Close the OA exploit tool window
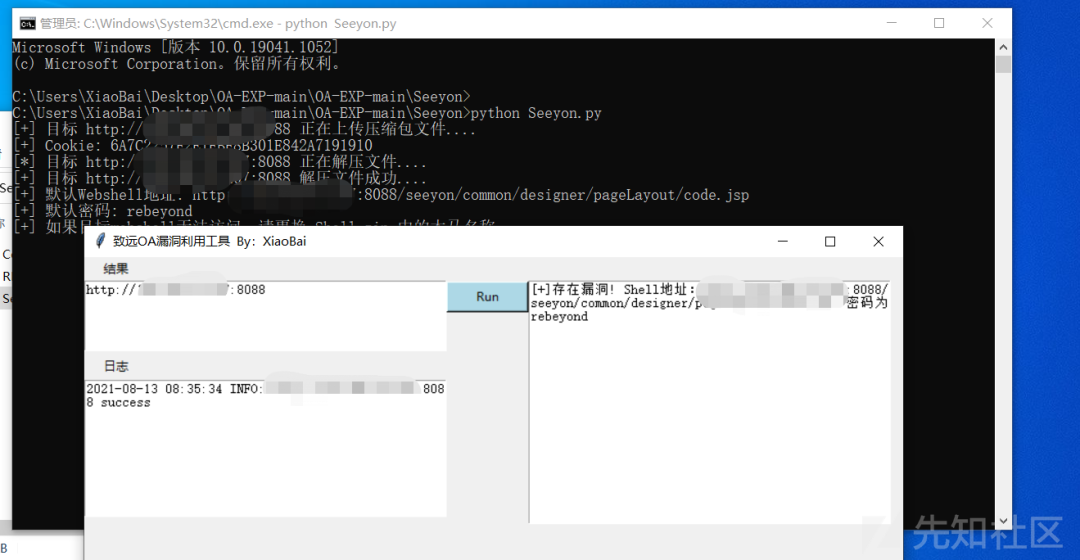This screenshot has height=560, width=1080. 878,241
